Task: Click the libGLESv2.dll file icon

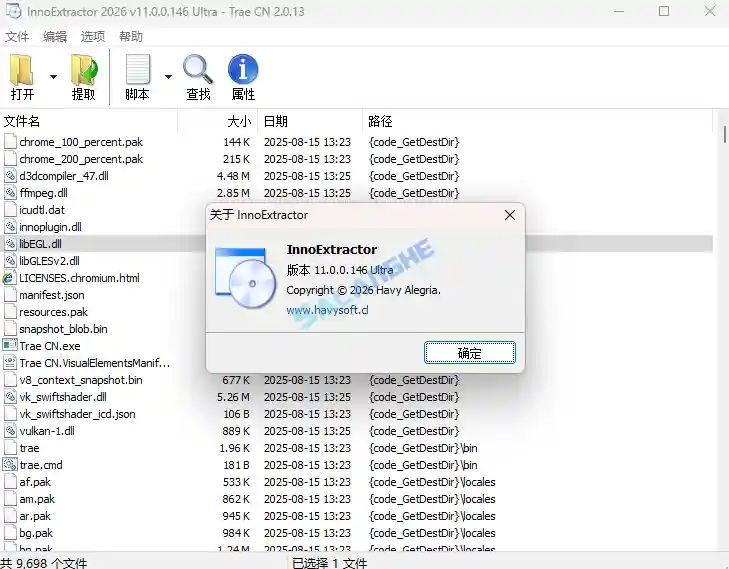Action: (x=10, y=261)
